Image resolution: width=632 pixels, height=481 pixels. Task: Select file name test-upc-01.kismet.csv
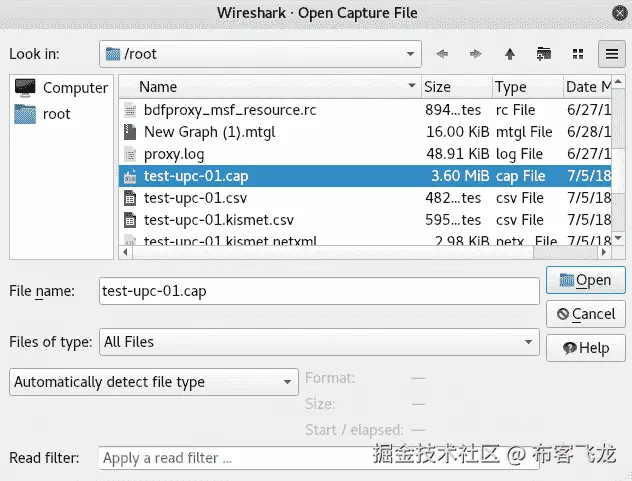coord(219,220)
